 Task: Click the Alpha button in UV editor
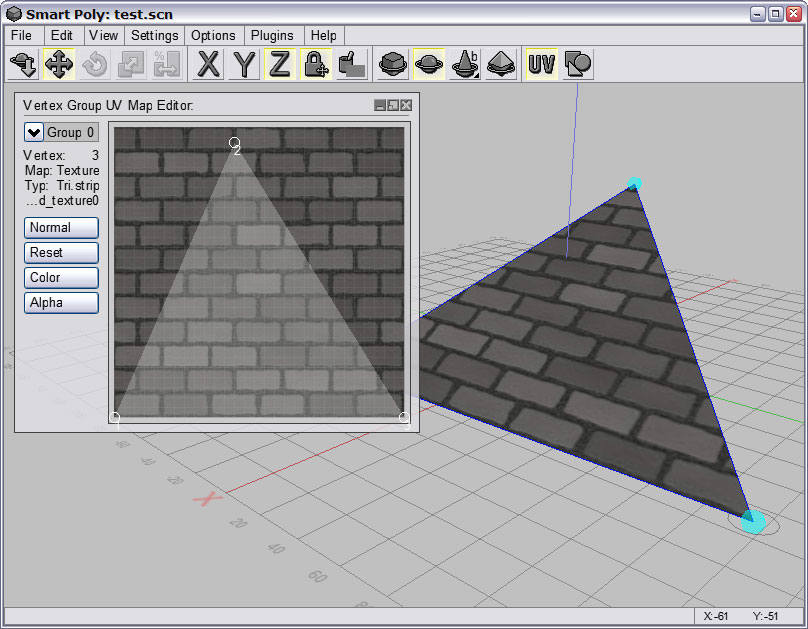point(61,303)
